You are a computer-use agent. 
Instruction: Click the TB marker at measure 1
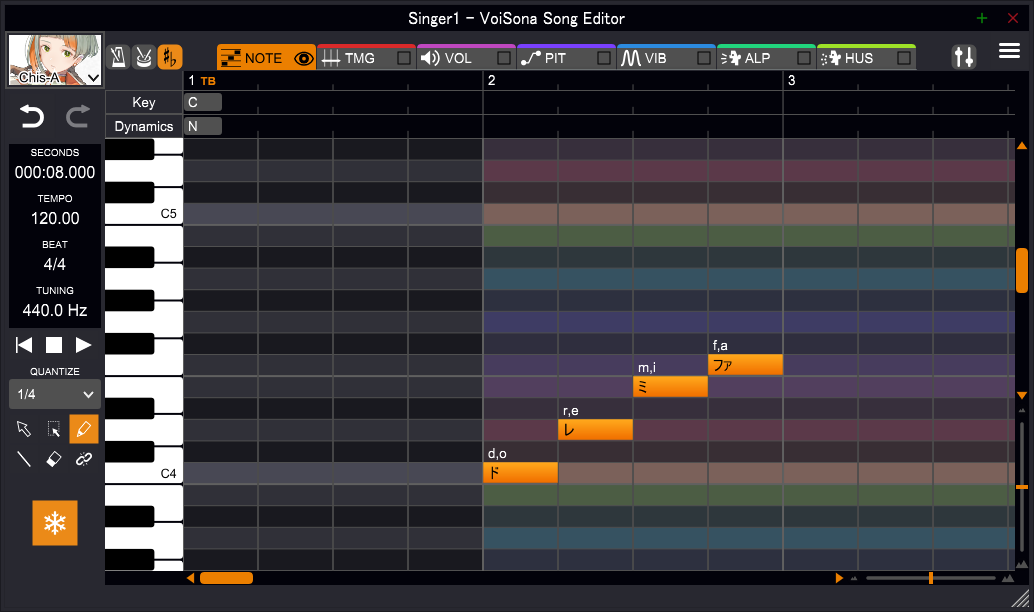[208, 81]
